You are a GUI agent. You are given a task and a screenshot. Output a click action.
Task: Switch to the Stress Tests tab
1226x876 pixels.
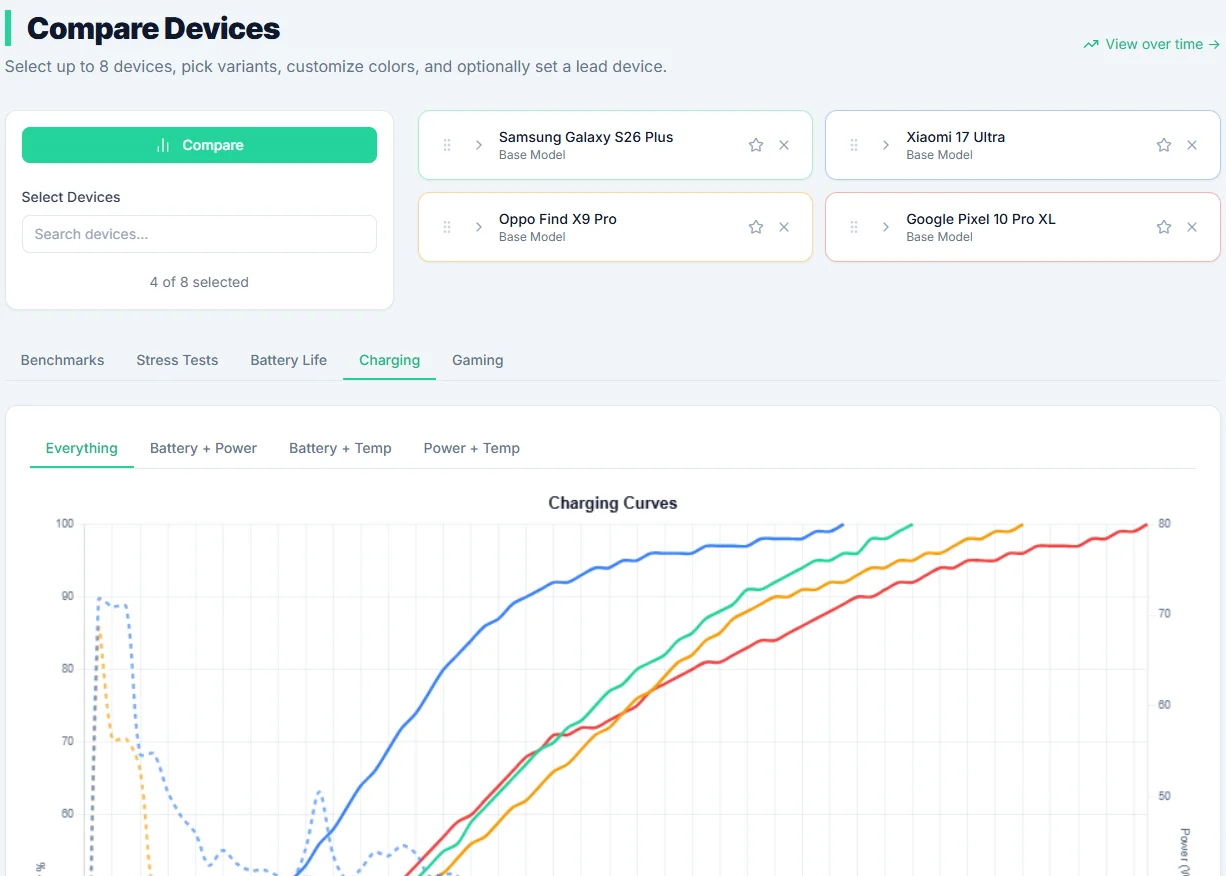tap(177, 360)
